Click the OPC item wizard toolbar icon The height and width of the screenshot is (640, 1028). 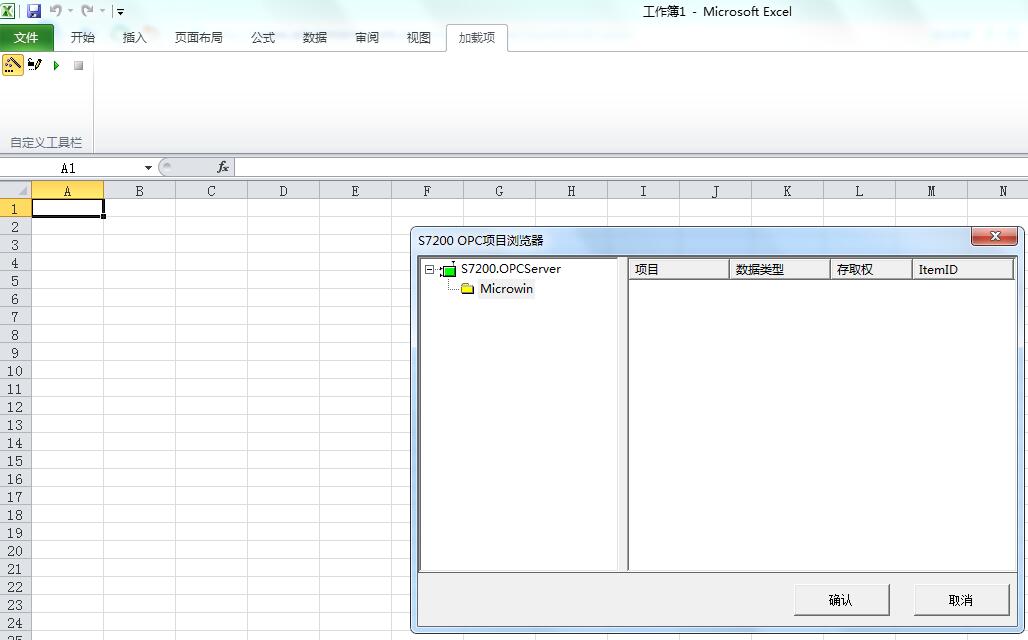click(x=12, y=65)
